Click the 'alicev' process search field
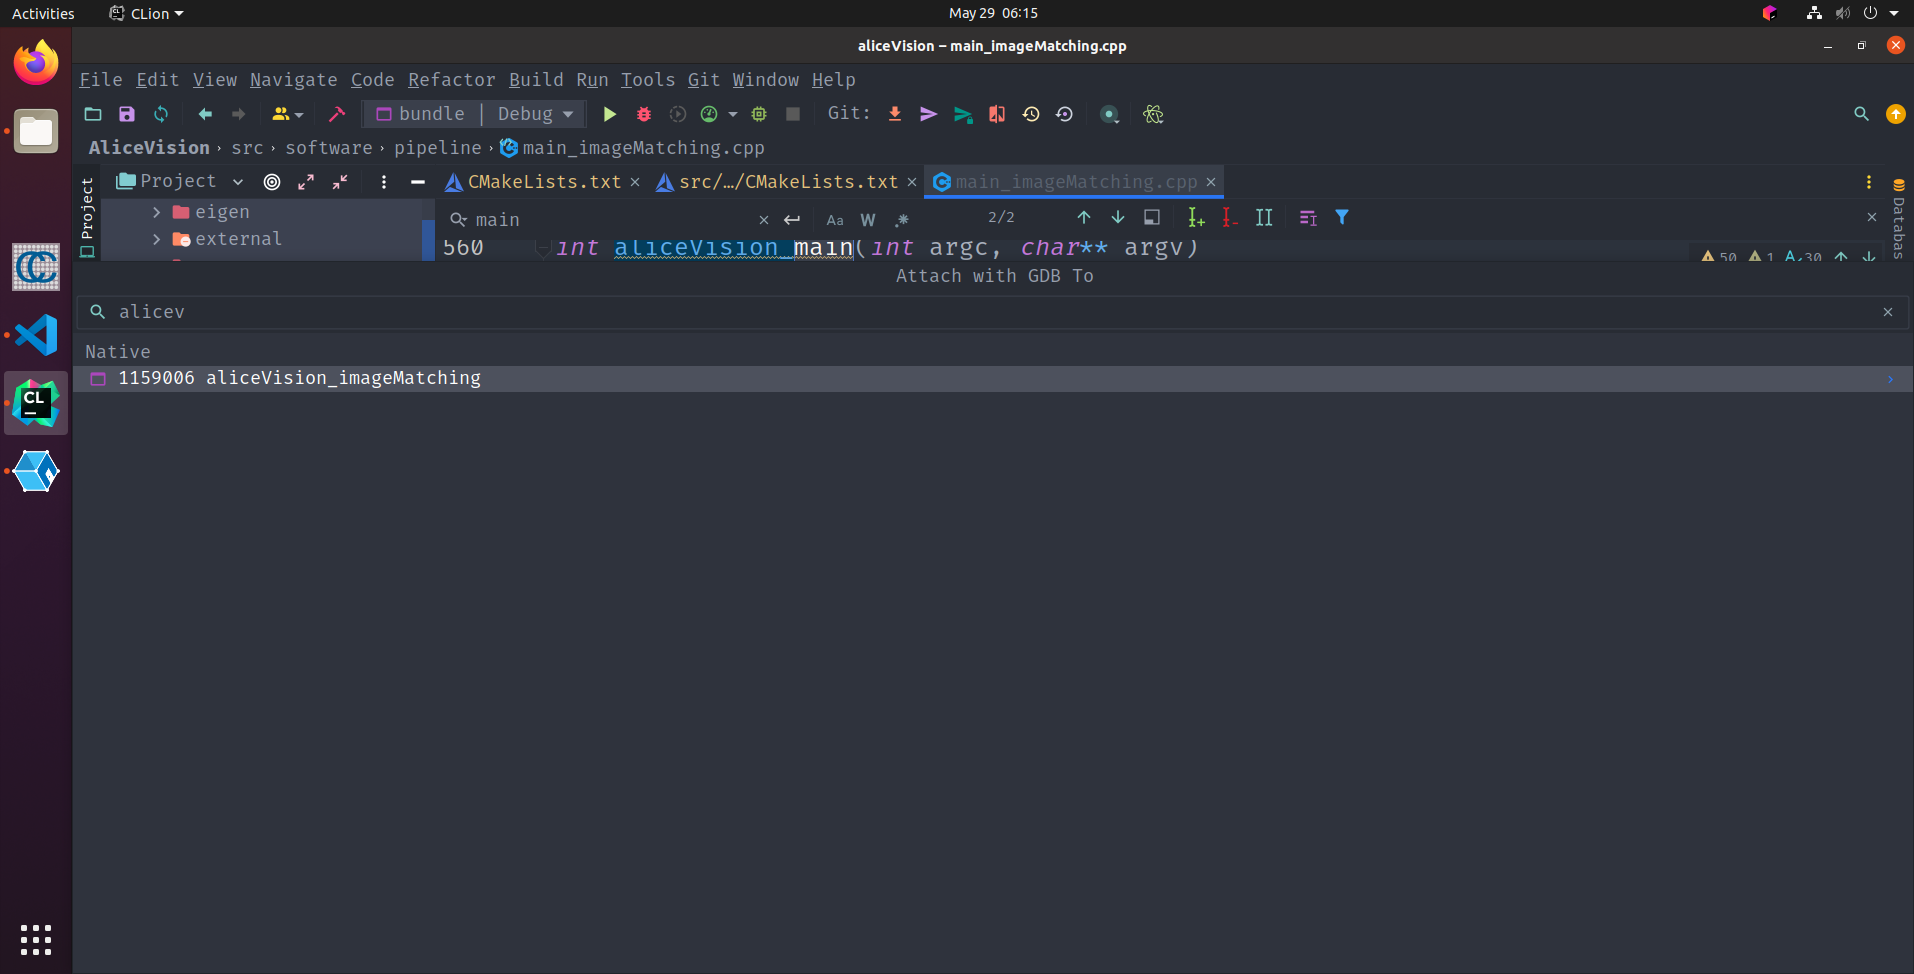 click(990, 312)
